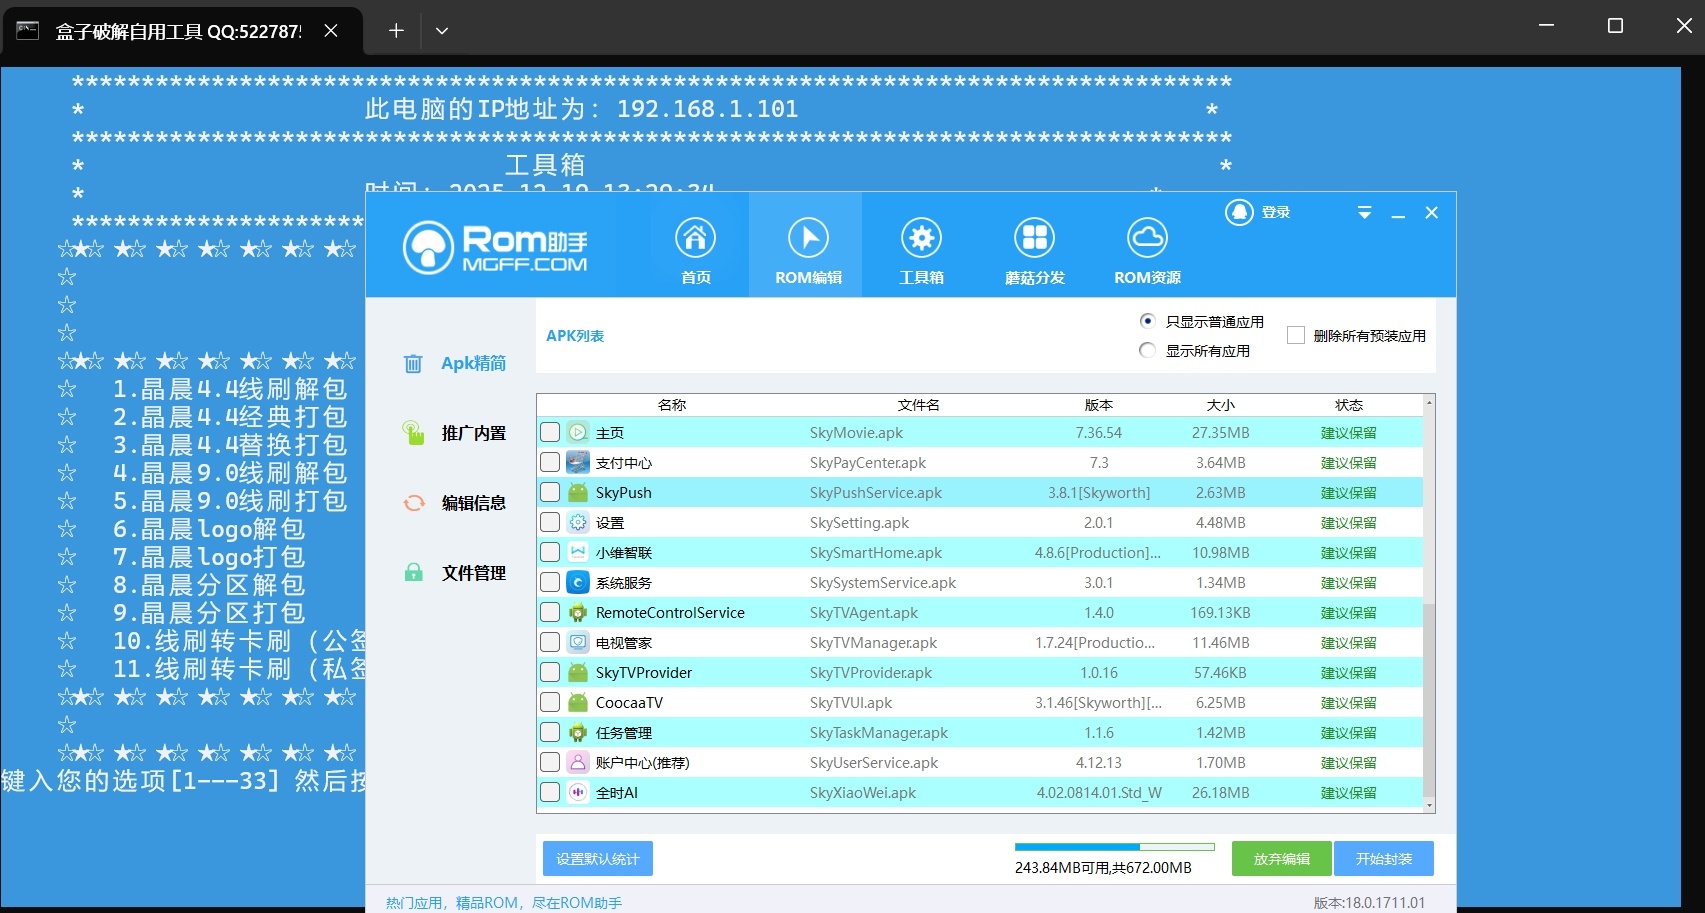The image size is (1705, 913).
Task: Open the 首页 home icon
Action: (695, 239)
